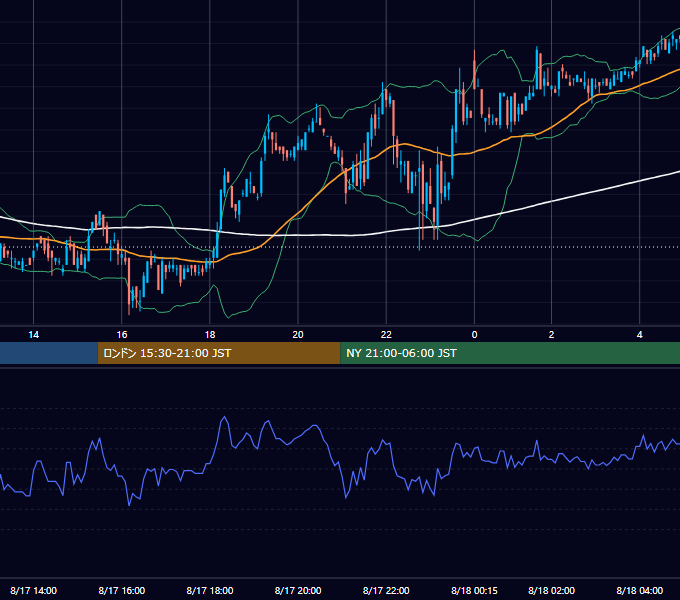This screenshot has width=680, height=600.
Task: Click the 8/18 02:00 time label
Action: (x=551, y=590)
